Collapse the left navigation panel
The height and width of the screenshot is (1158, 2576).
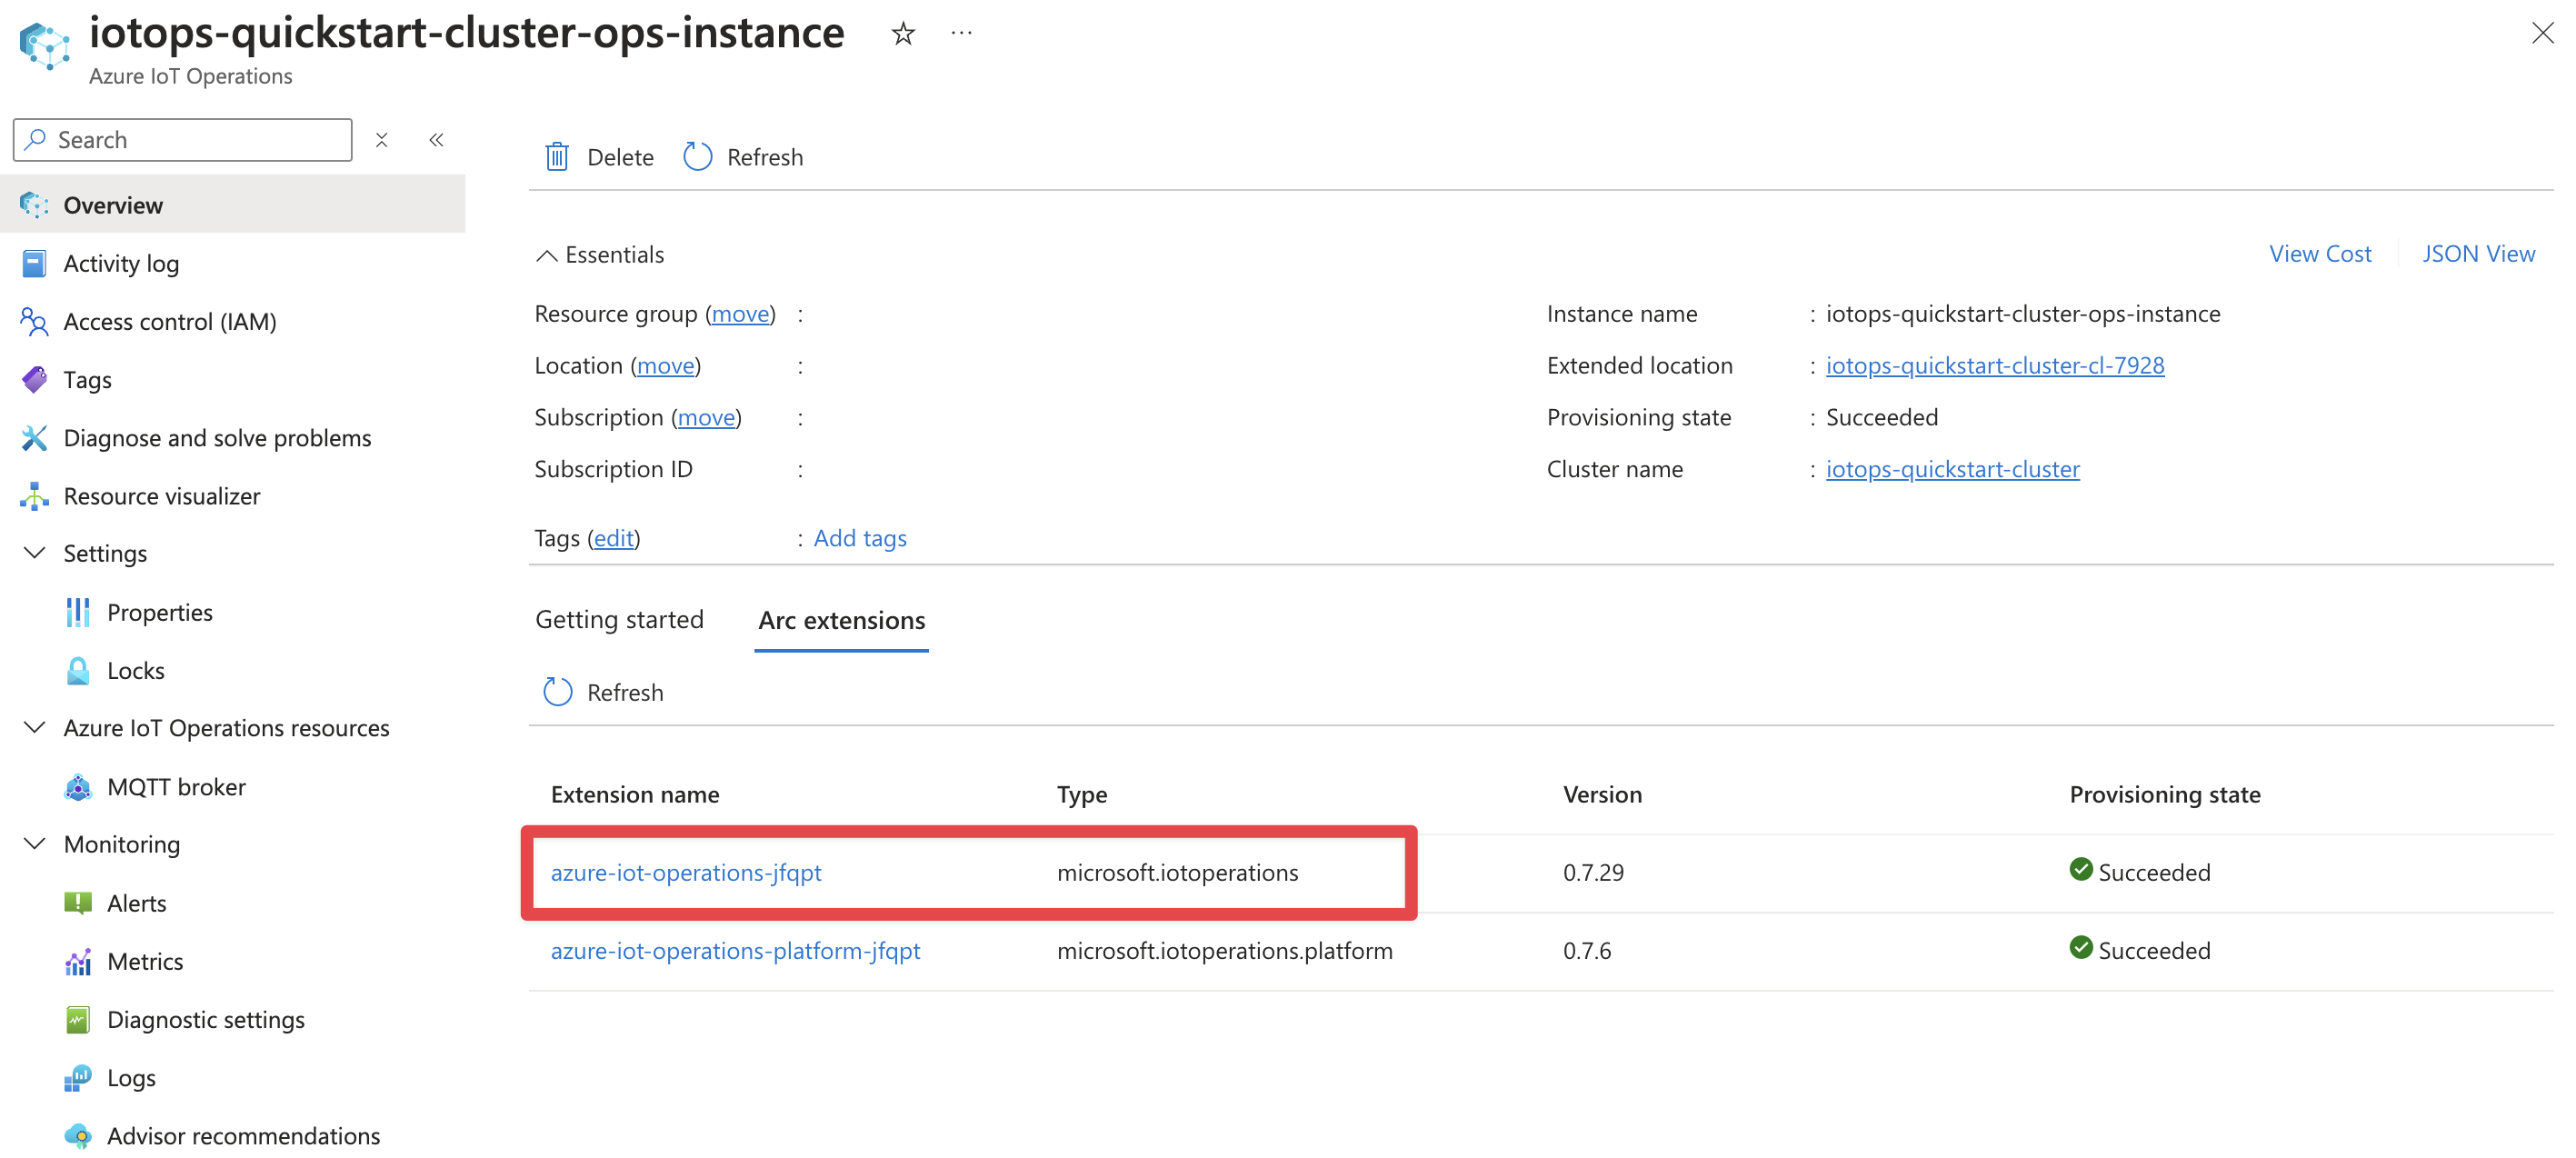434,140
